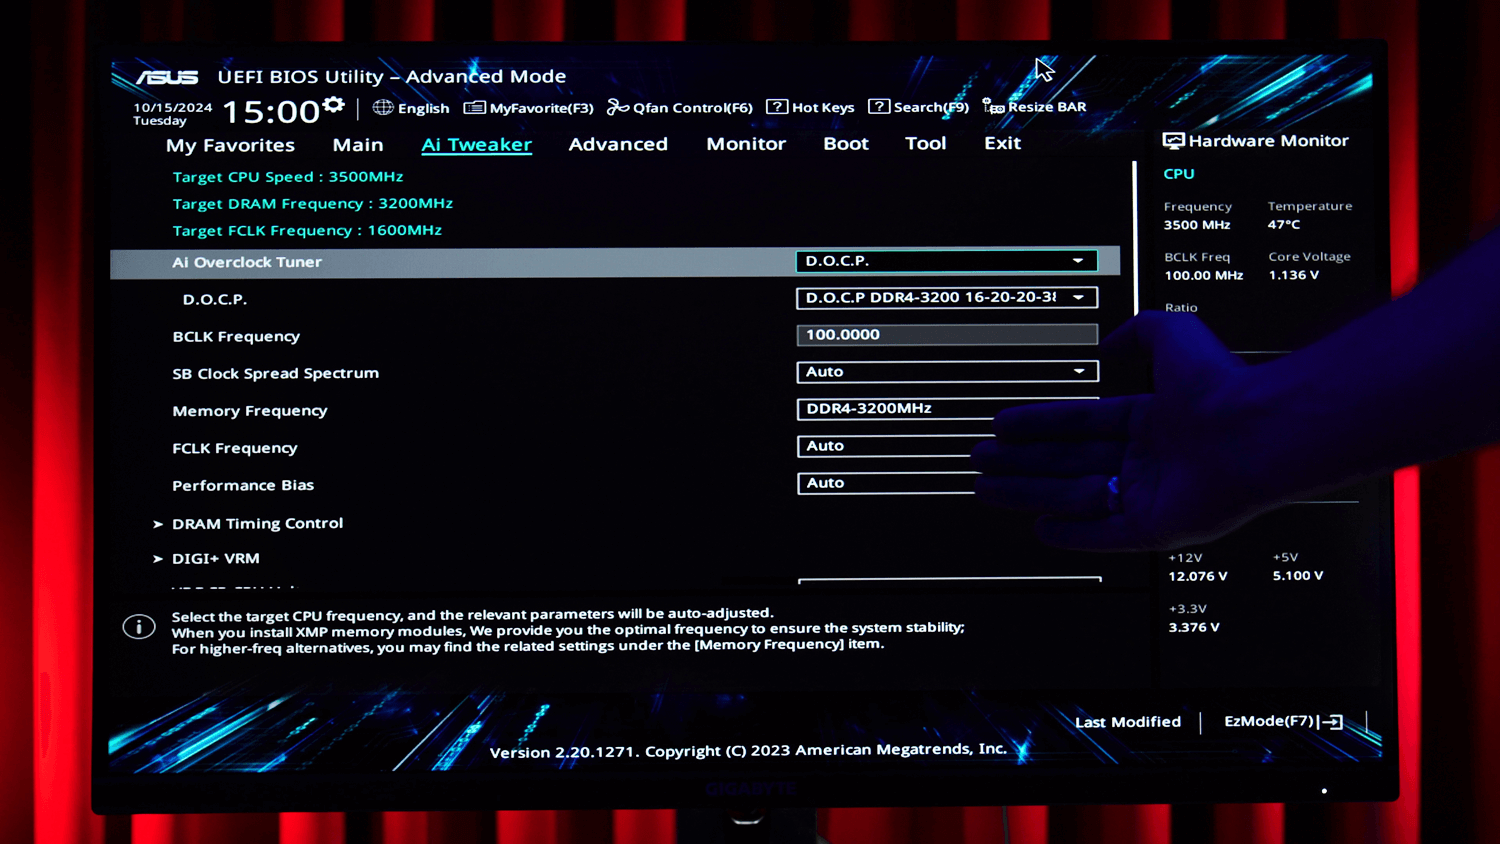Click the 10/15/2024 date display
This screenshot has height=844, width=1500.
(173, 108)
